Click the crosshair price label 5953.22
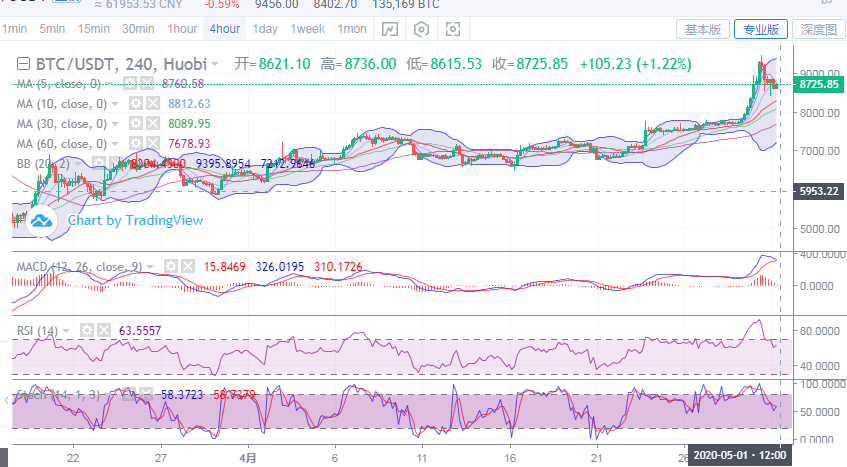Screen dimensions: 847x467 pos(819,191)
